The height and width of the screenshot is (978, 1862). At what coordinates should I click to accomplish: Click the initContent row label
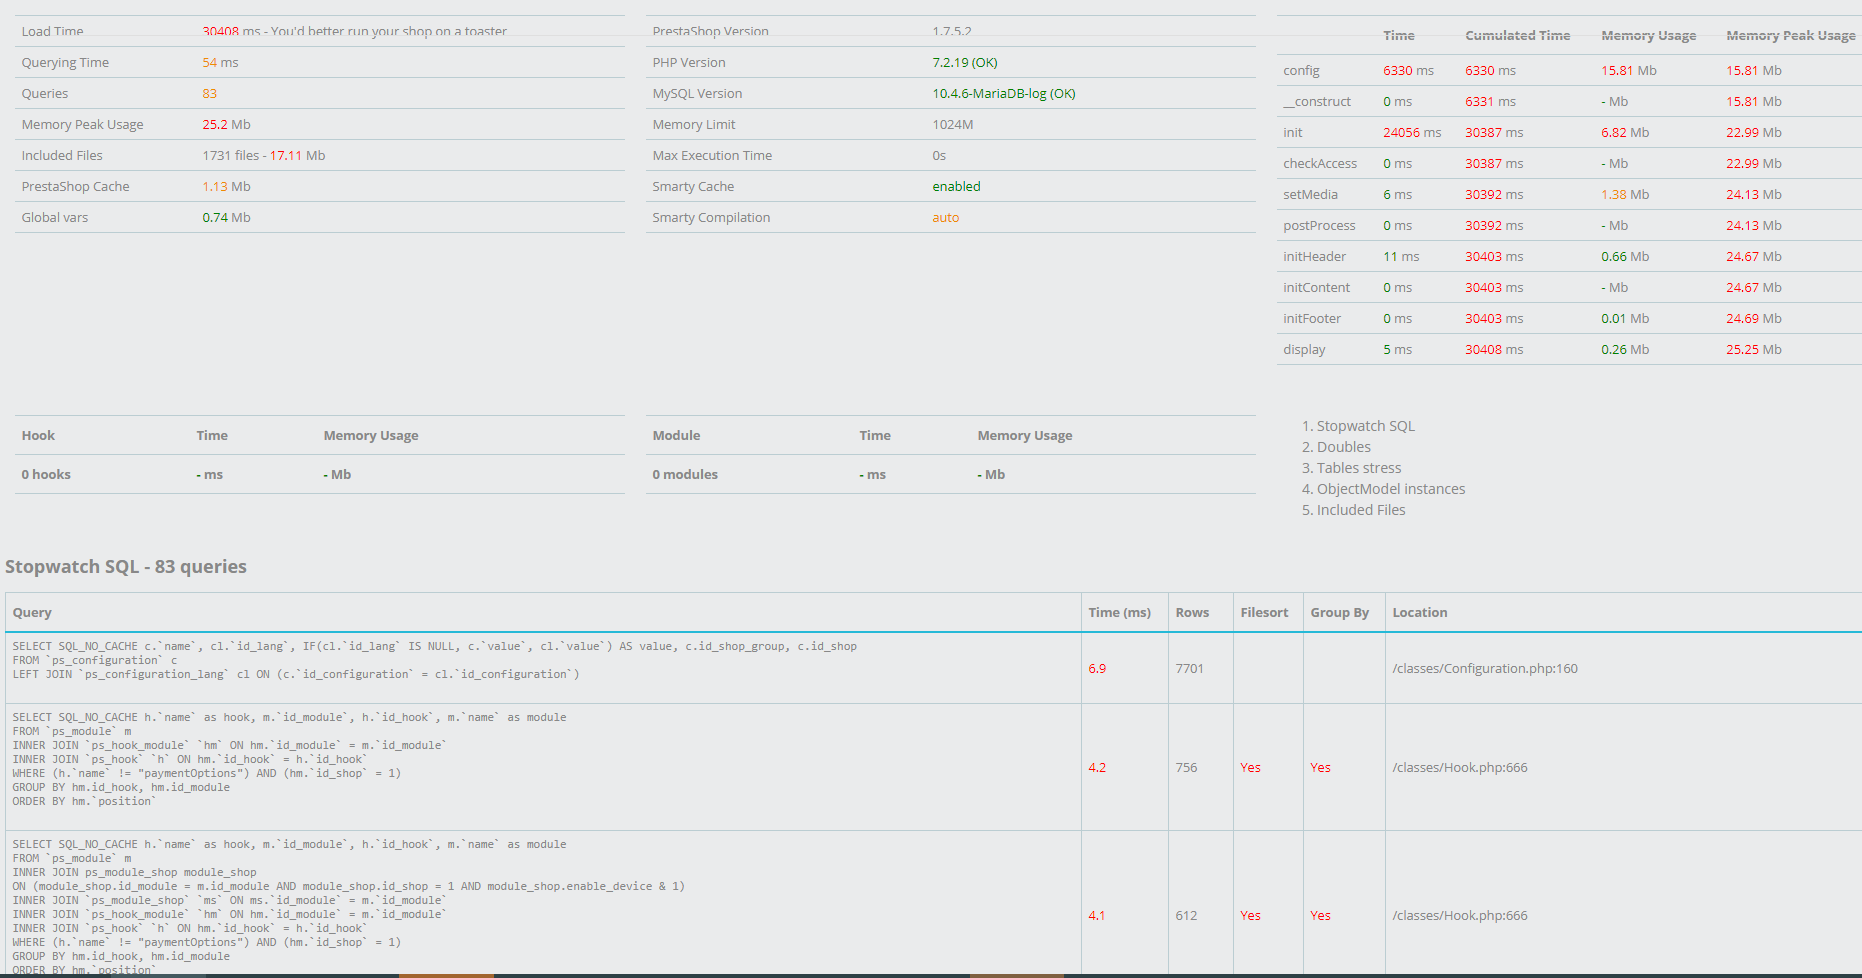(1316, 287)
